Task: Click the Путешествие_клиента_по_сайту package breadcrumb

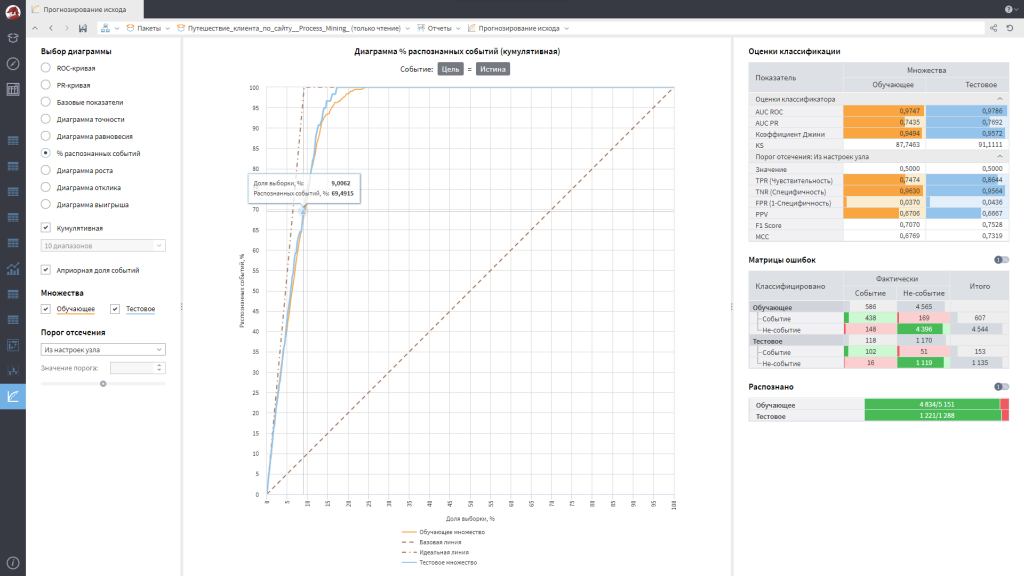Action: (x=288, y=28)
